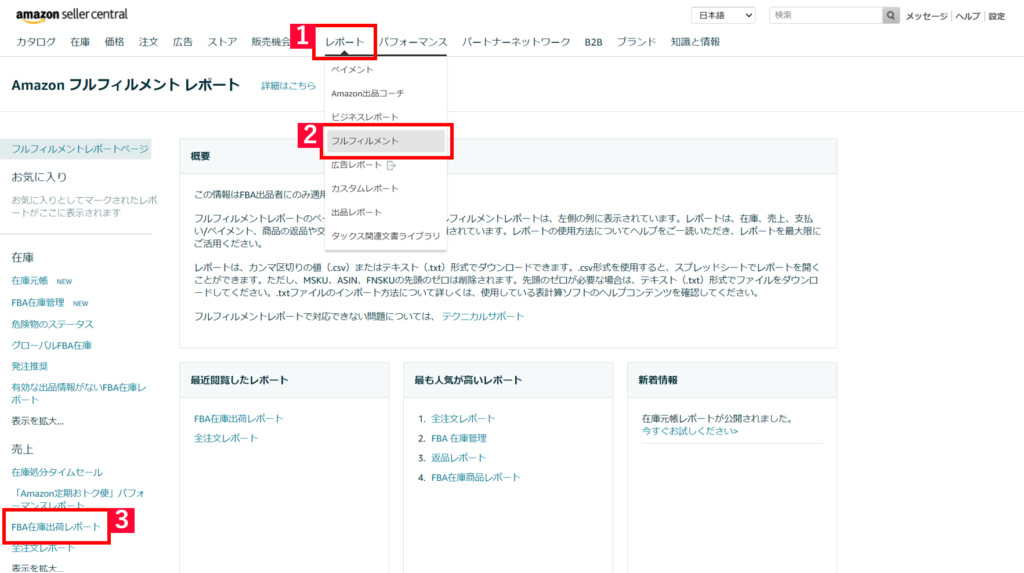The height and width of the screenshot is (573, 1024).
Task: Open the パートナーネットワーク menu
Action: tap(516, 42)
